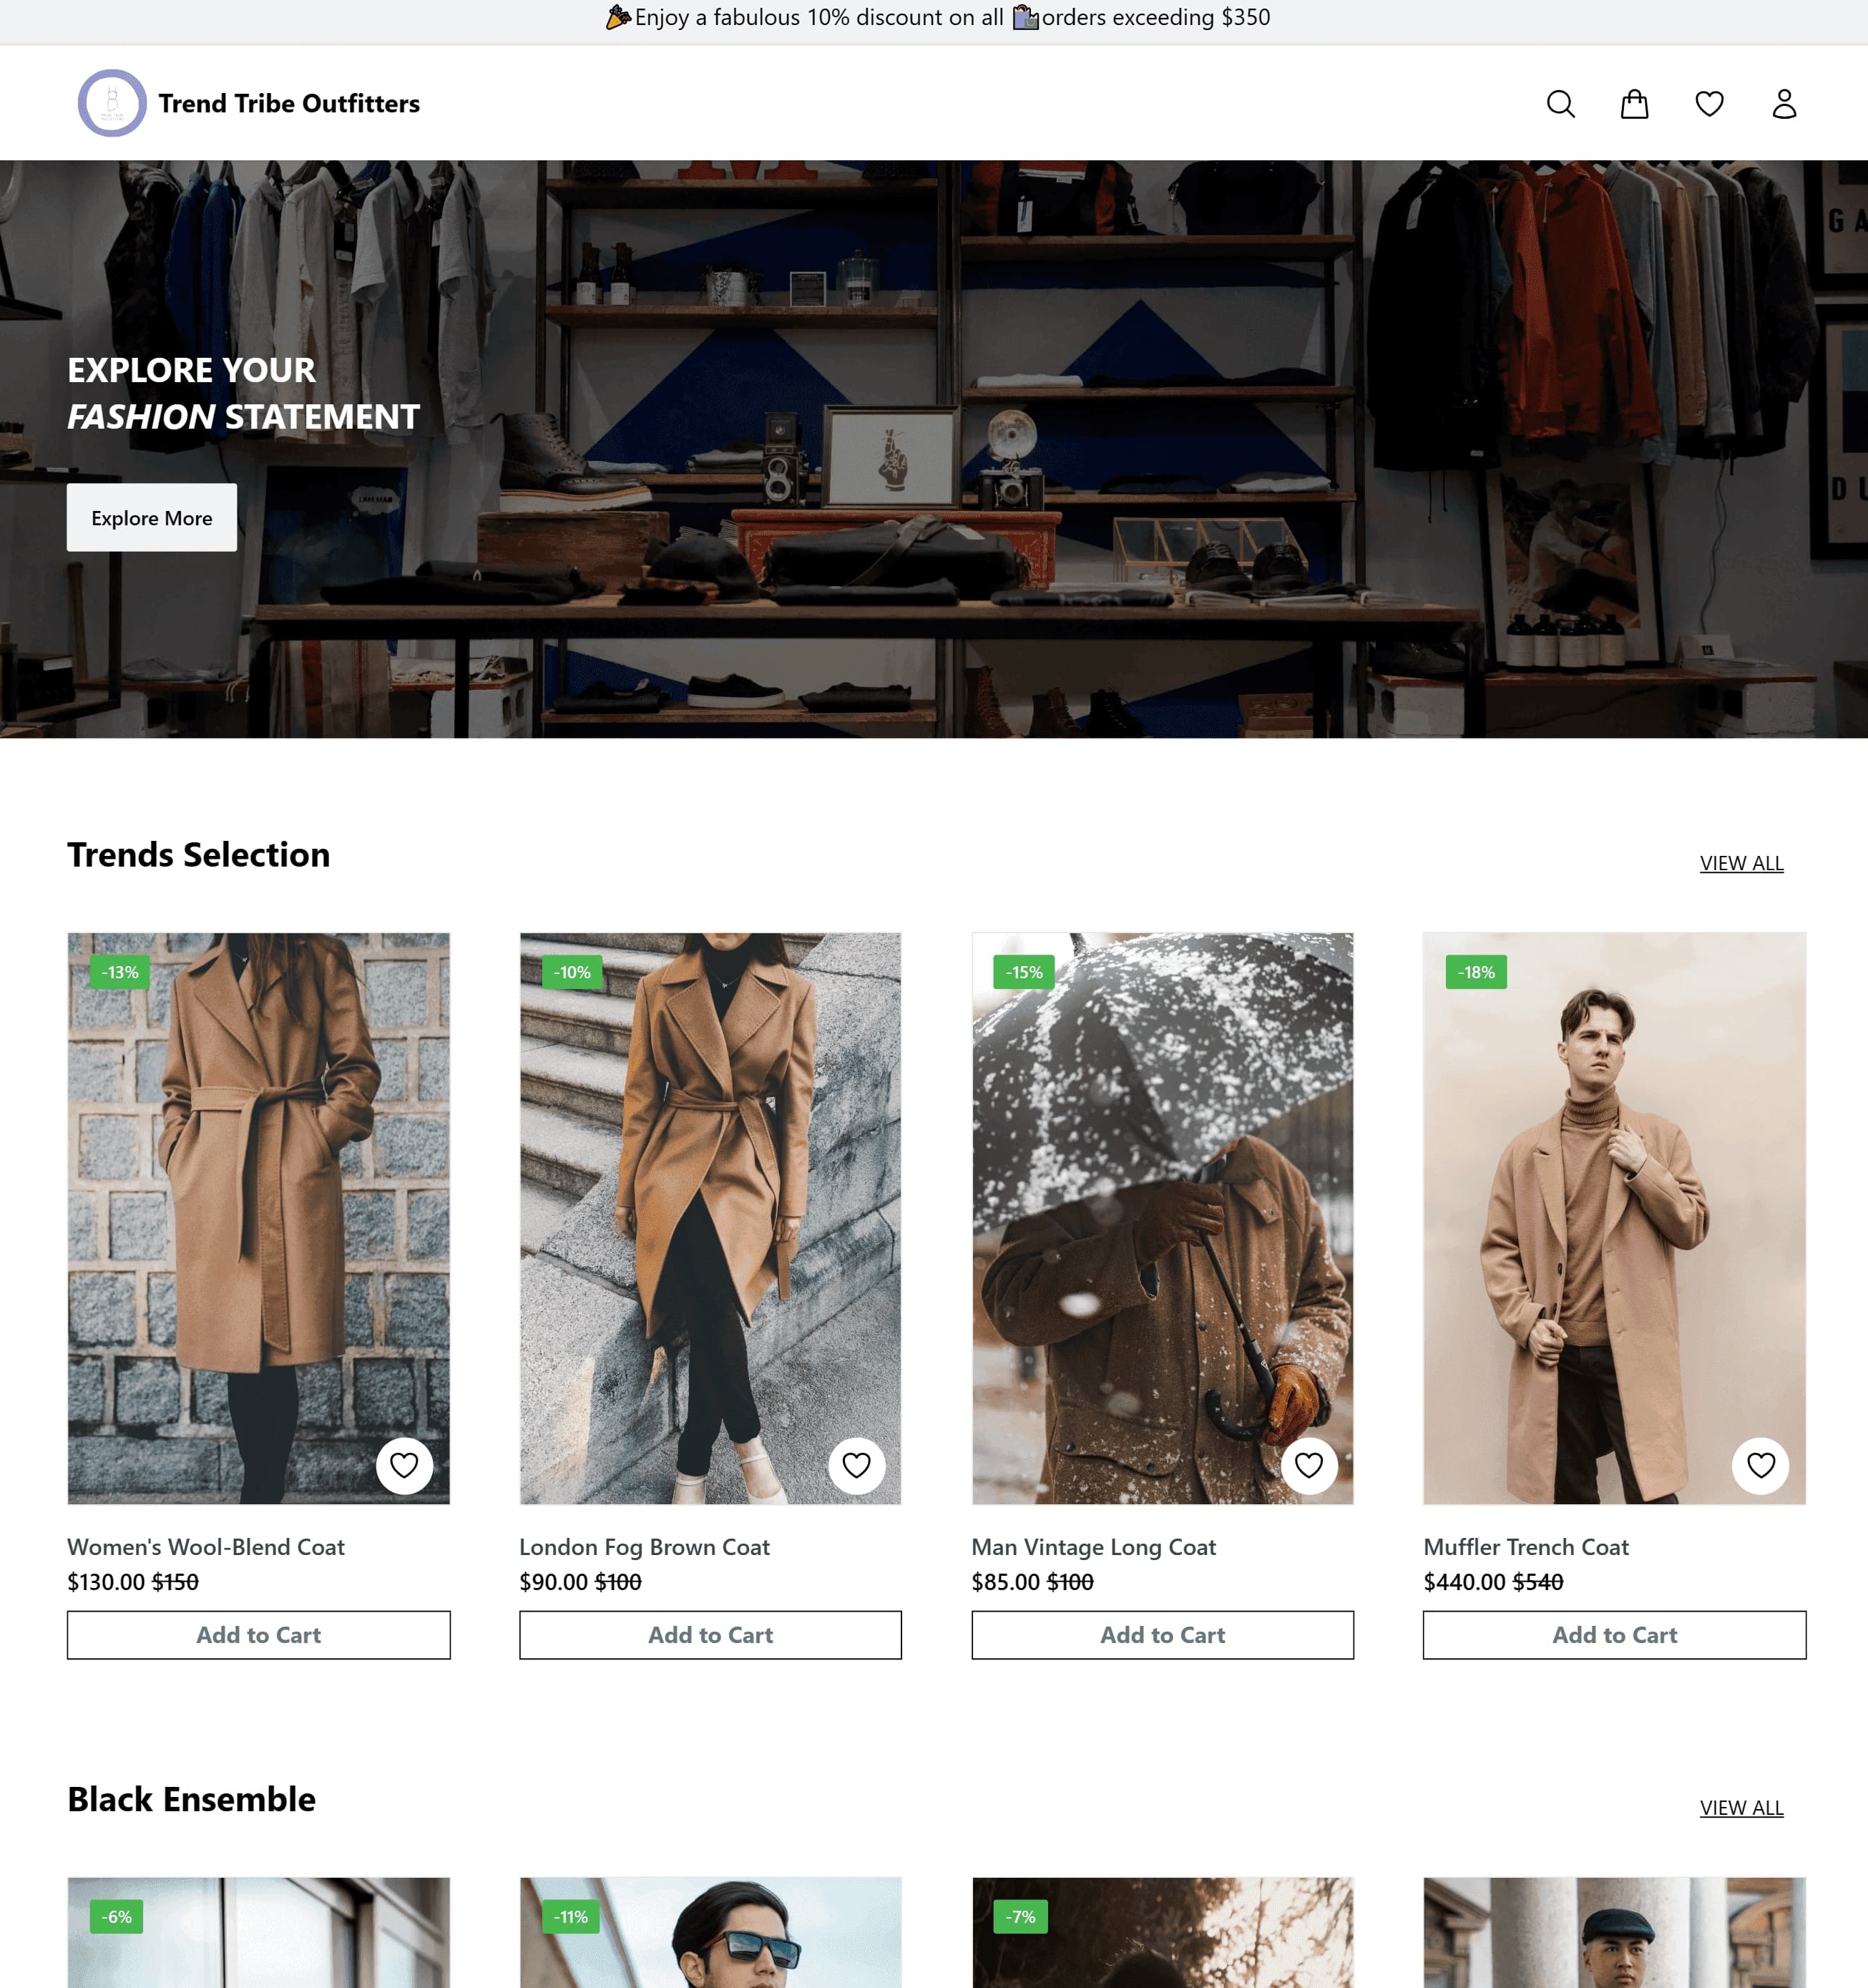1868x1988 pixels.
Task: Add London Fog Brown Coat to cart
Action: pyautogui.click(x=710, y=1635)
